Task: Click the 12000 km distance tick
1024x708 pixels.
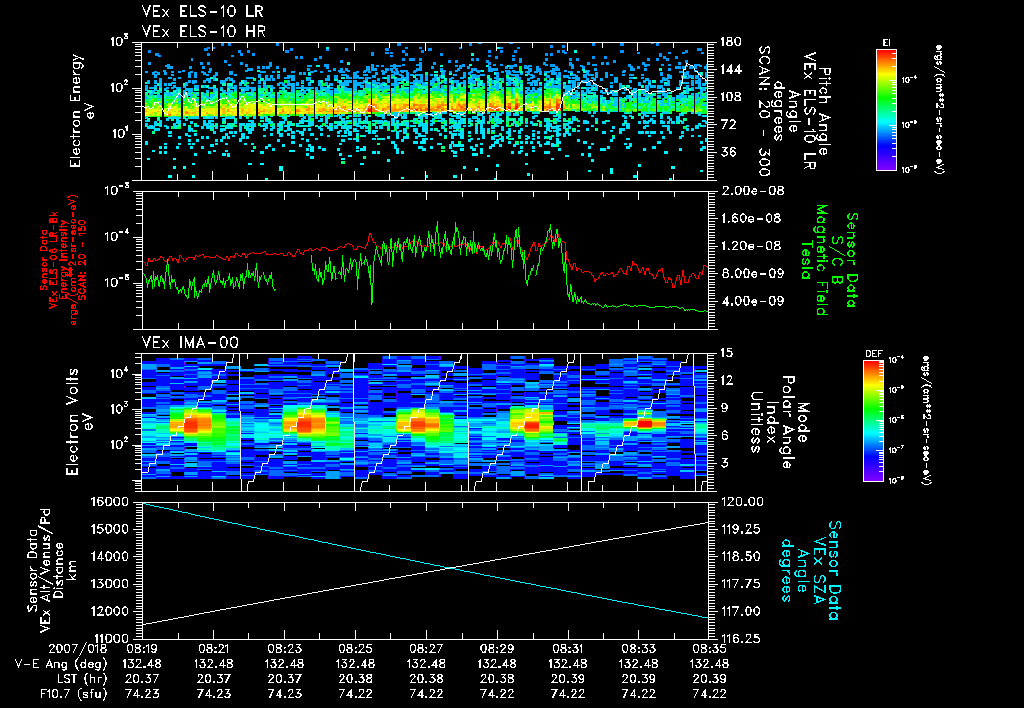Action: [111, 611]
